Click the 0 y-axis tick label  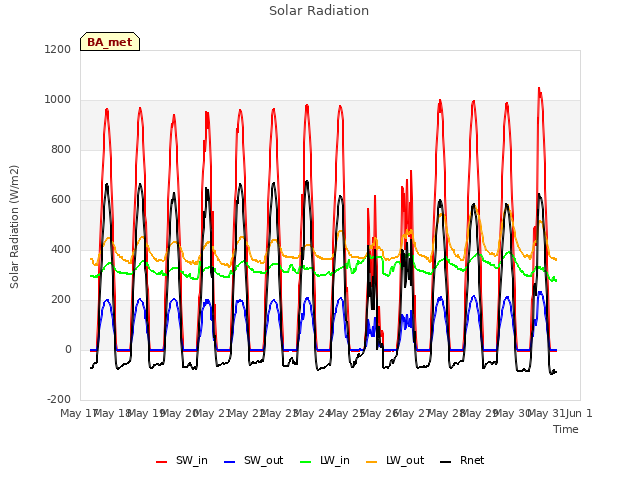pyautogui.click(x=68, y=349)
